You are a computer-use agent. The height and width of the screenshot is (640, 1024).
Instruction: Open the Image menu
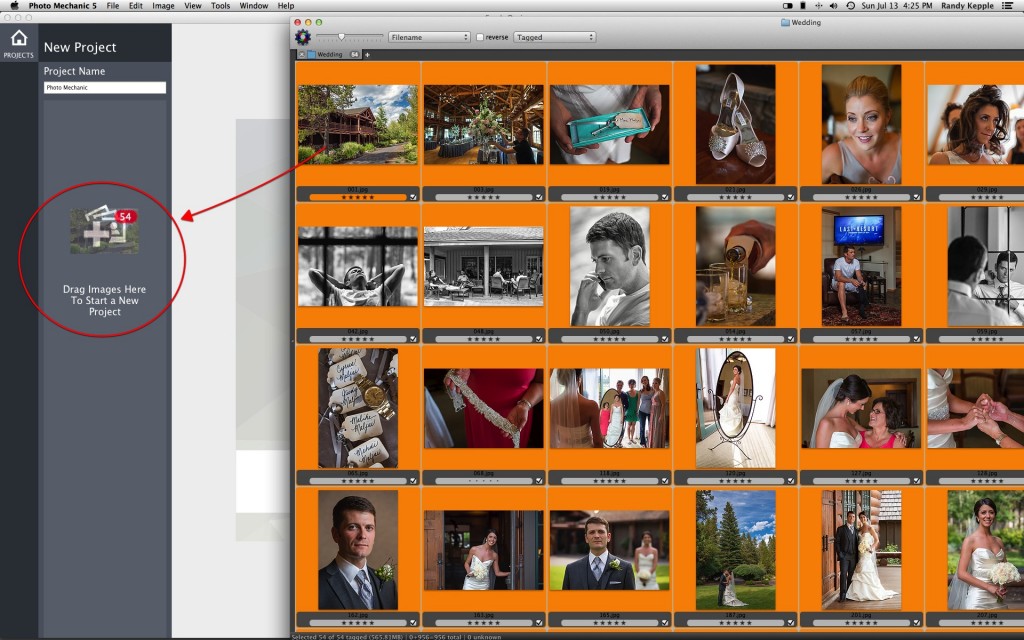(163, 6)
